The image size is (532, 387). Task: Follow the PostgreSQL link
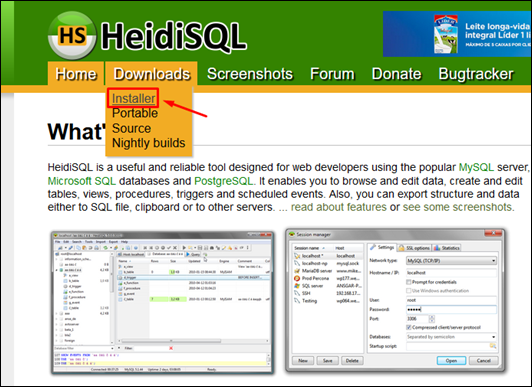point(224,181)
